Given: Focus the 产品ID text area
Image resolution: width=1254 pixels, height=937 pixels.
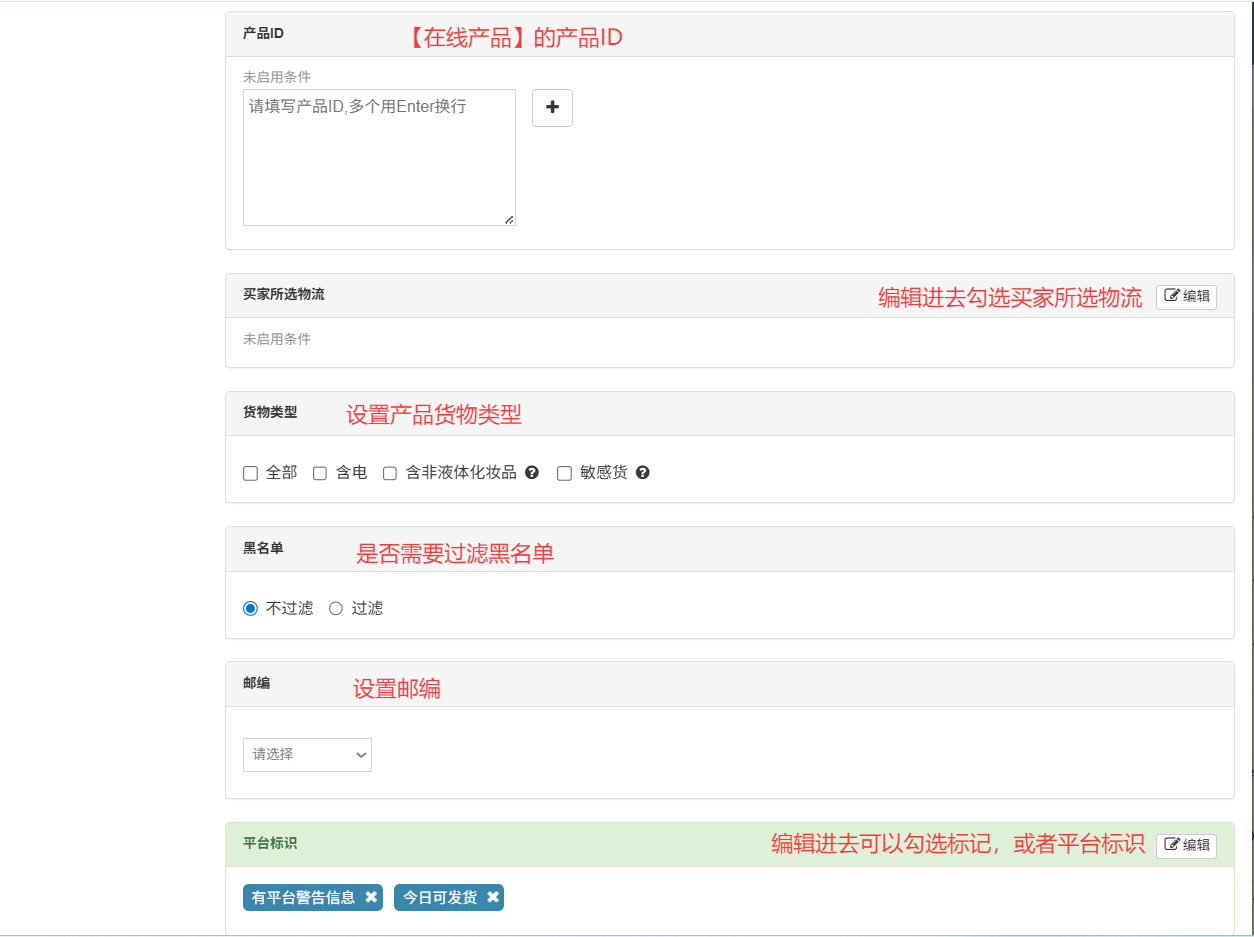Looking at the screenshot, I should (x=379, y=157).
